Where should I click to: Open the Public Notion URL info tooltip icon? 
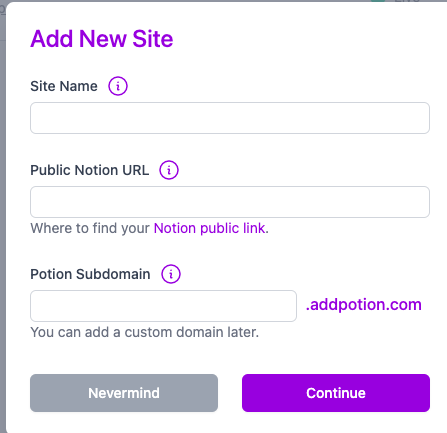(x=169, y=170)
